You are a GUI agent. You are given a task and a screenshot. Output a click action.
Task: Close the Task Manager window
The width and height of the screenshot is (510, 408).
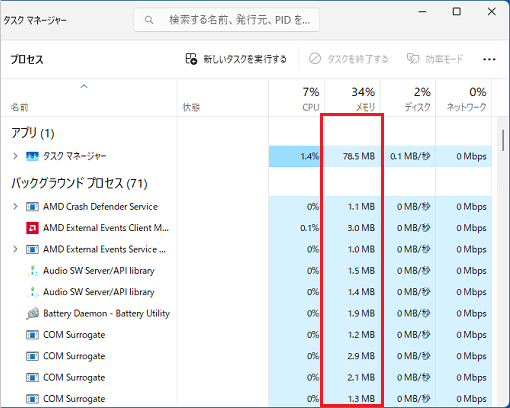point(491,12)
